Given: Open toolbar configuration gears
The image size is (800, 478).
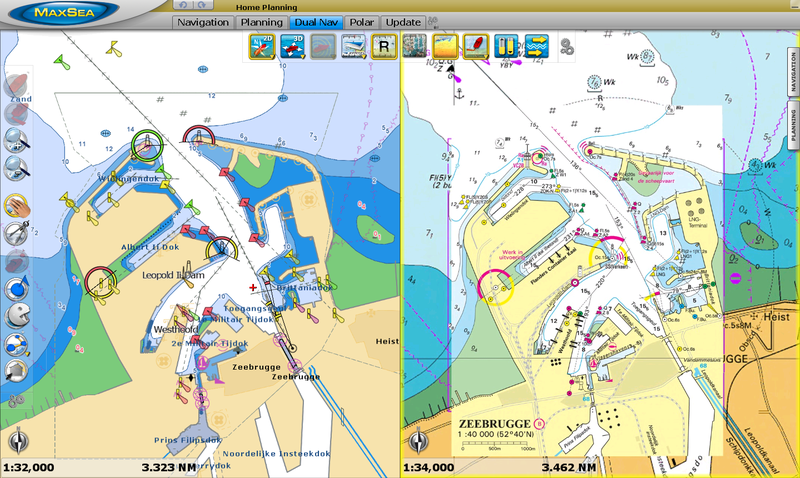Looking at the screenshot, I should [567, 46].
